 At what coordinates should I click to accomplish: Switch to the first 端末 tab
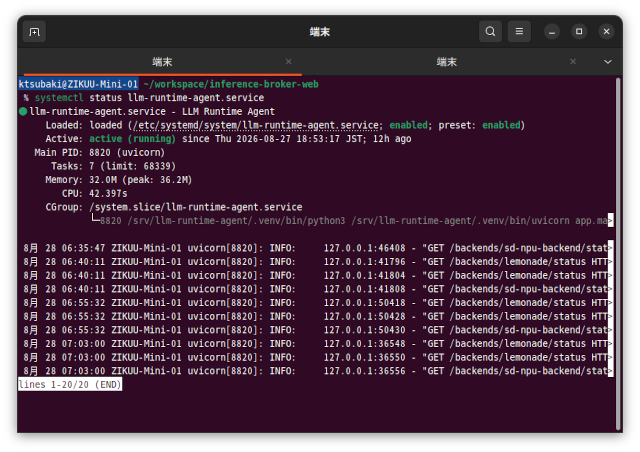click(162, 62)
